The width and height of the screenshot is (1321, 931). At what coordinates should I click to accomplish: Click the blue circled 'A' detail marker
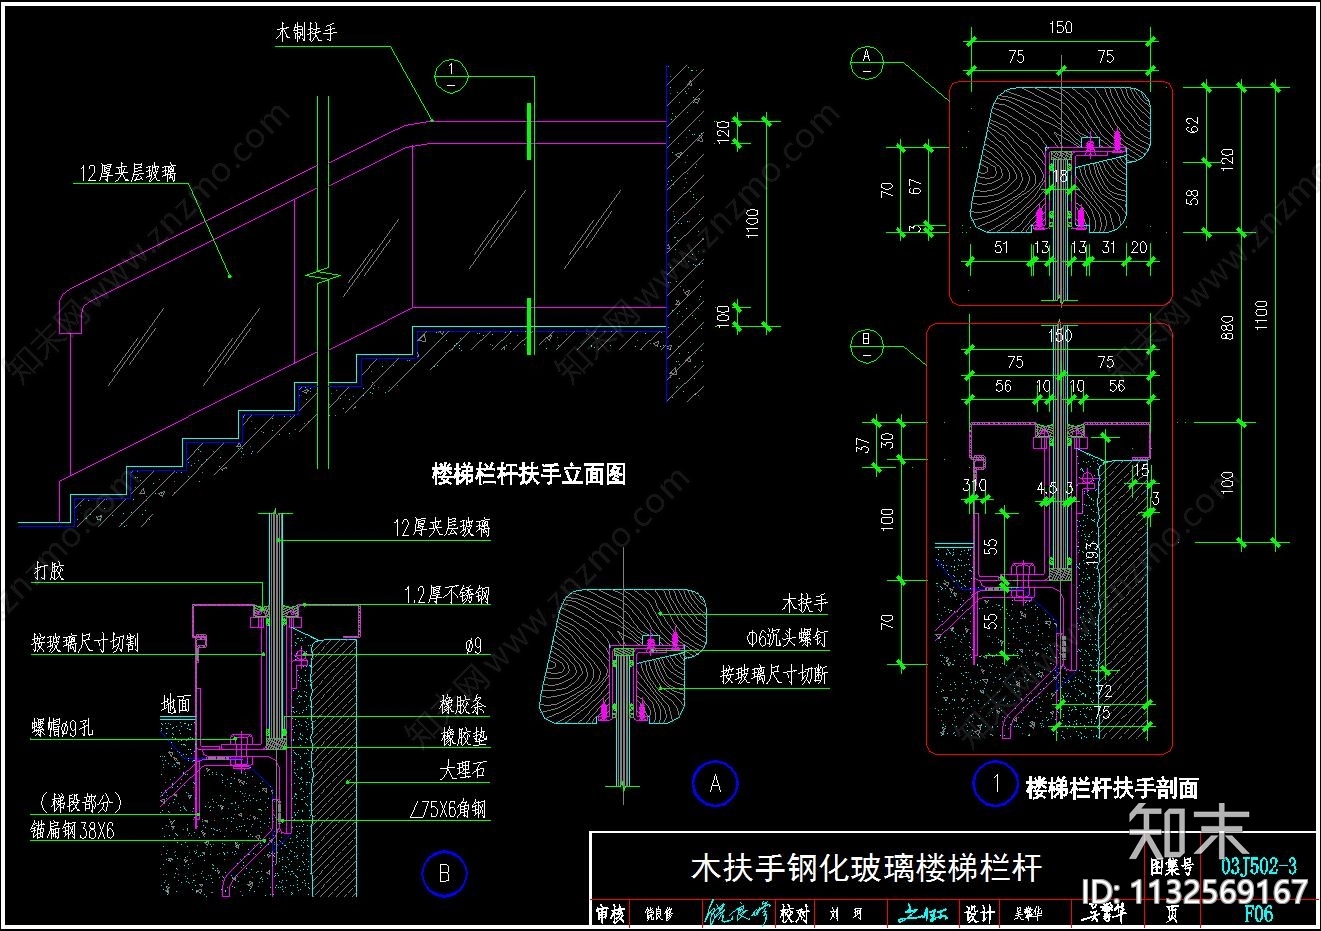click(715, 784)
